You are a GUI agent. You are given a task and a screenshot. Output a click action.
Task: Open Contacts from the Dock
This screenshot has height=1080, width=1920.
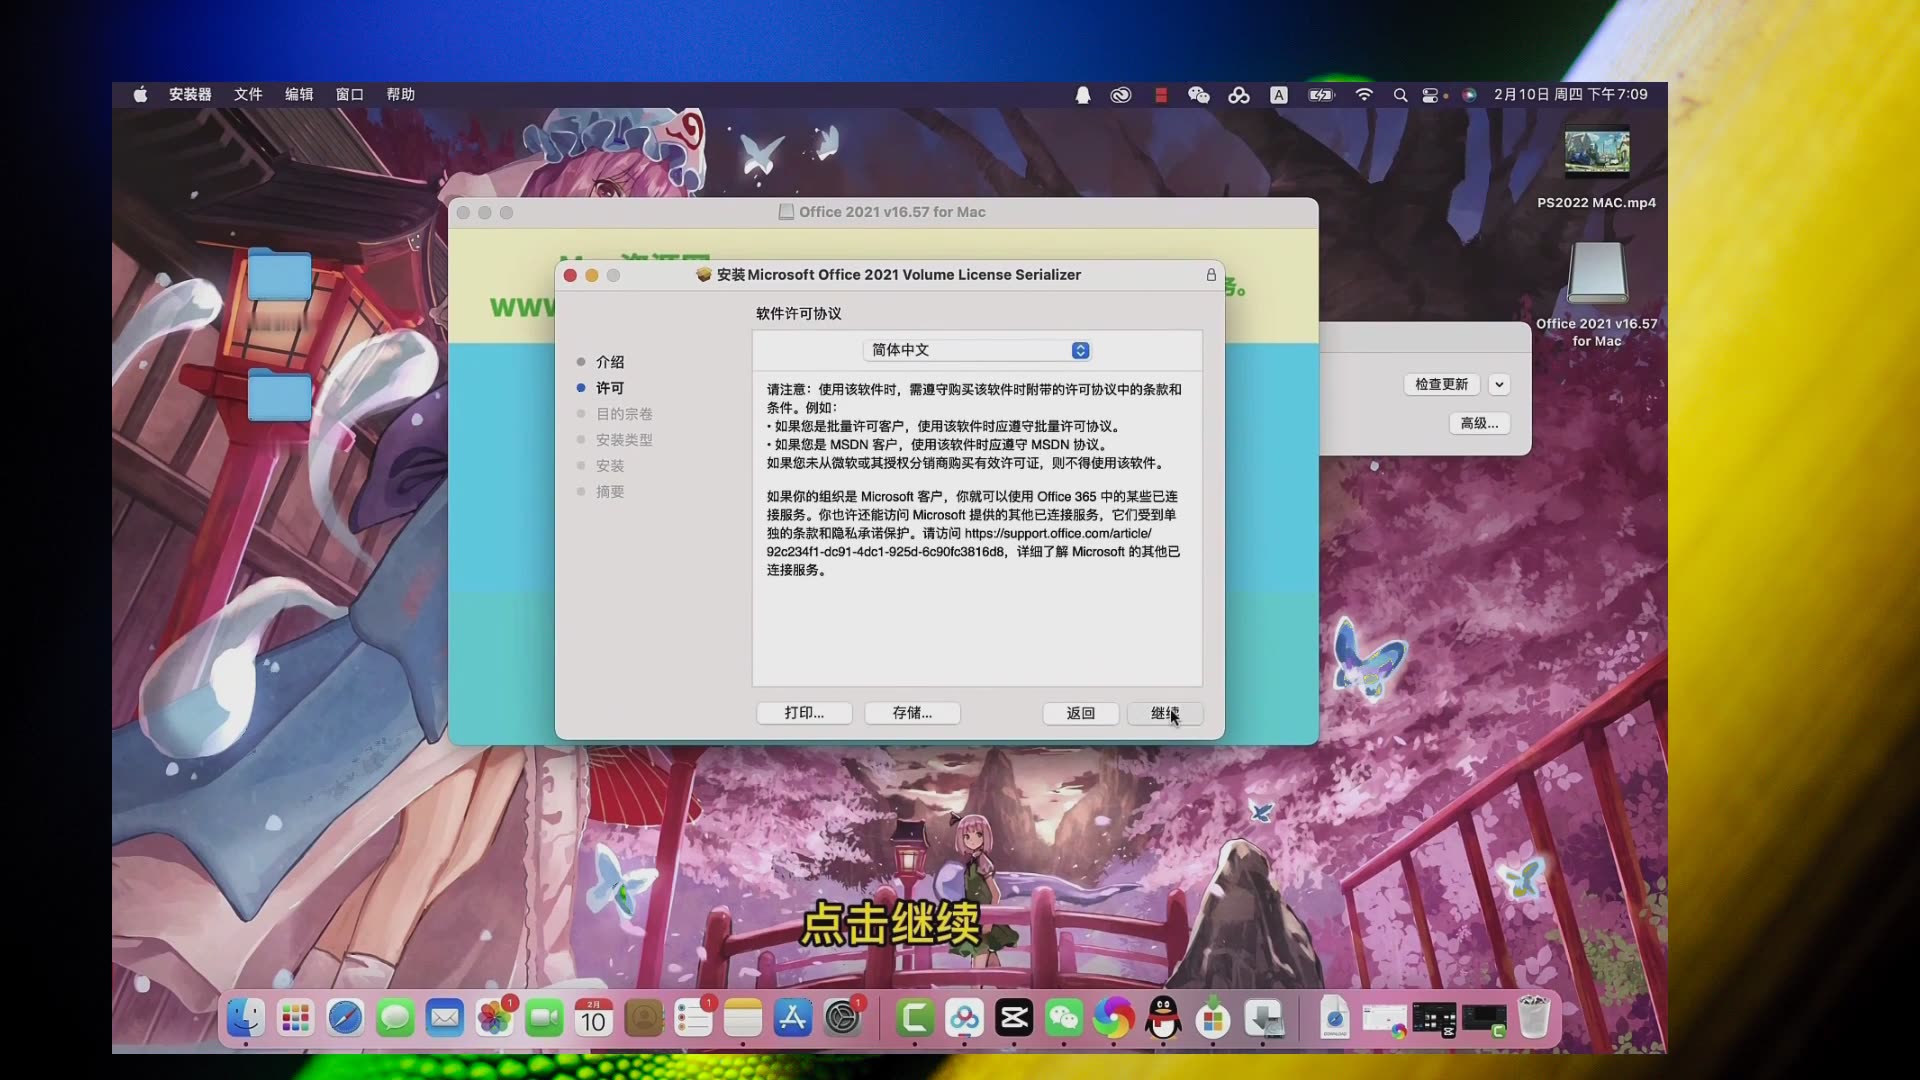644,1019
